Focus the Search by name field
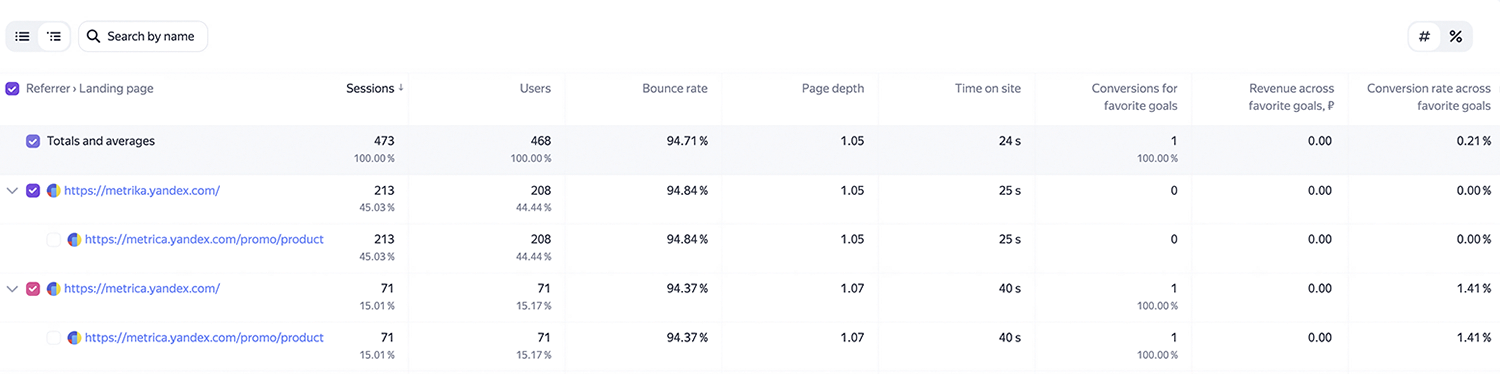Screen dimensions: 1500x374 (x=143, y=37)
